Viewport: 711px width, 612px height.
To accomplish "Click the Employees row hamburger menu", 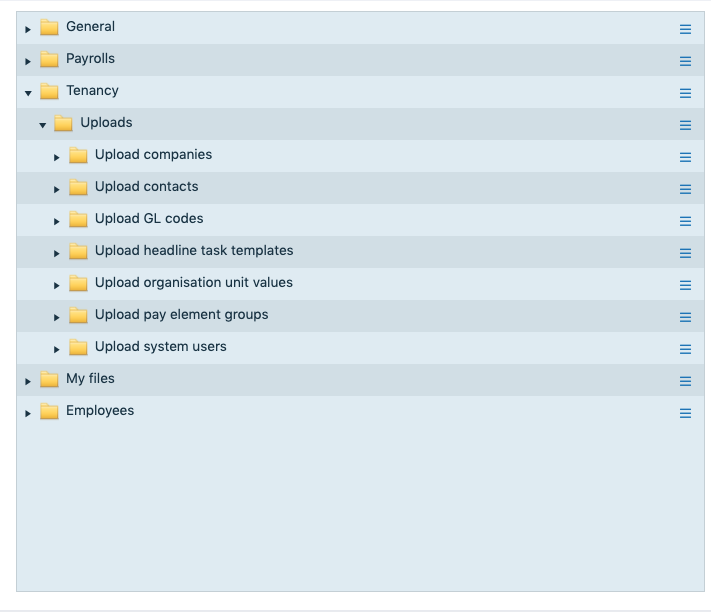I will point(685,413).
